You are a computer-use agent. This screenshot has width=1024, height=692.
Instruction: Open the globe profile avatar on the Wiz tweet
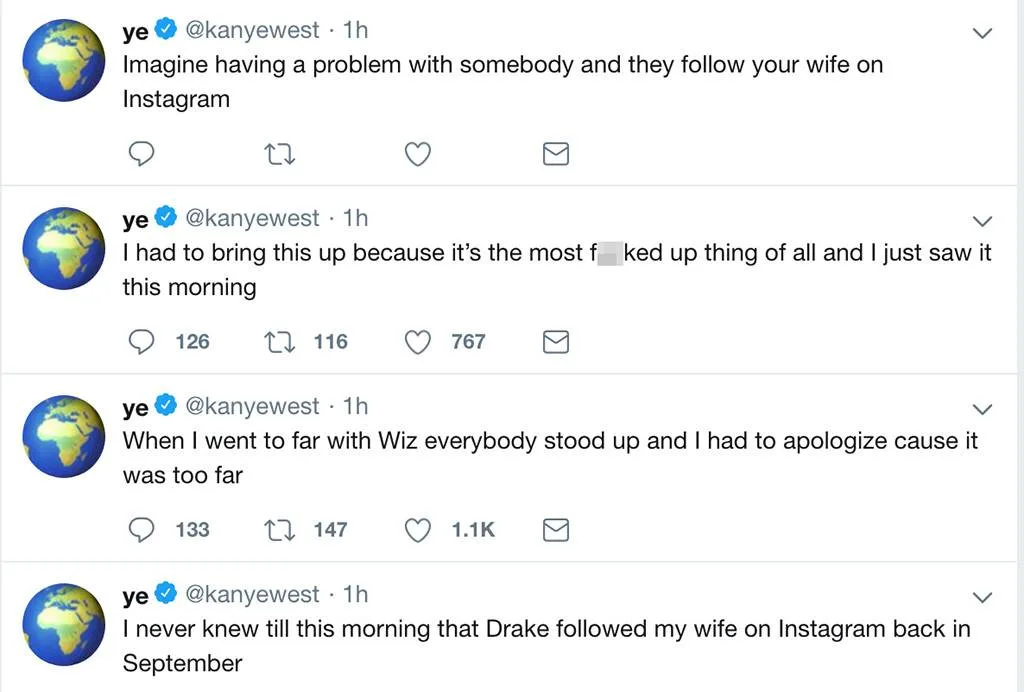point(63,436)
